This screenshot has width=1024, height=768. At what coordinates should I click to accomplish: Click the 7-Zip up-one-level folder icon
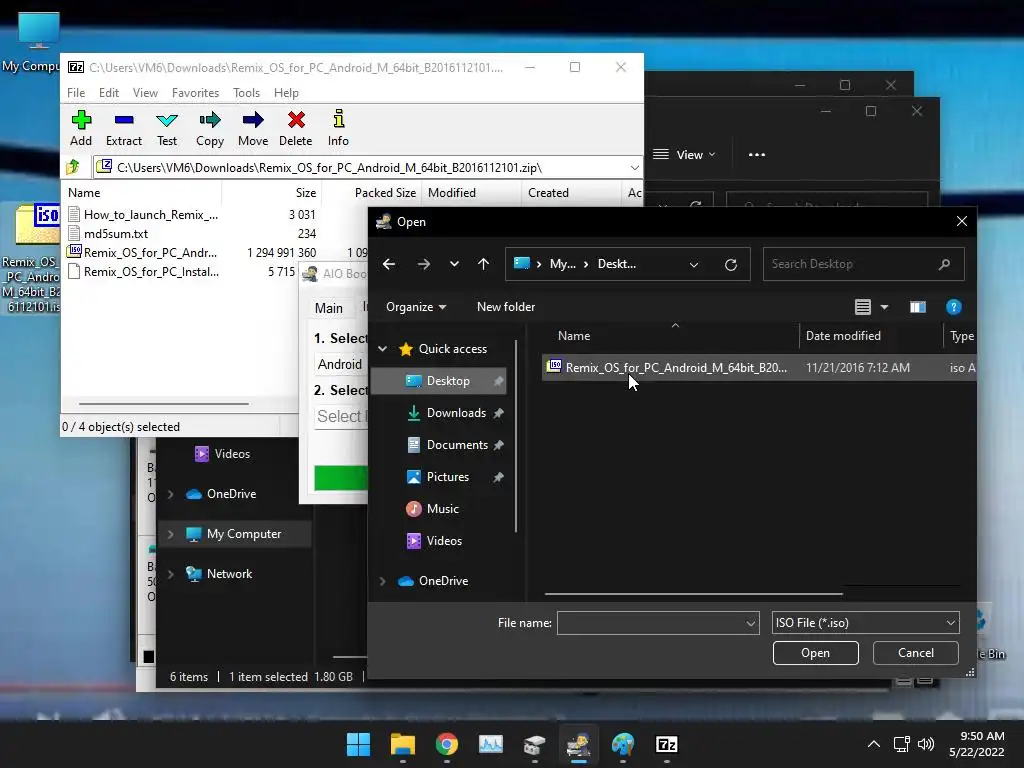coord(73,167)
